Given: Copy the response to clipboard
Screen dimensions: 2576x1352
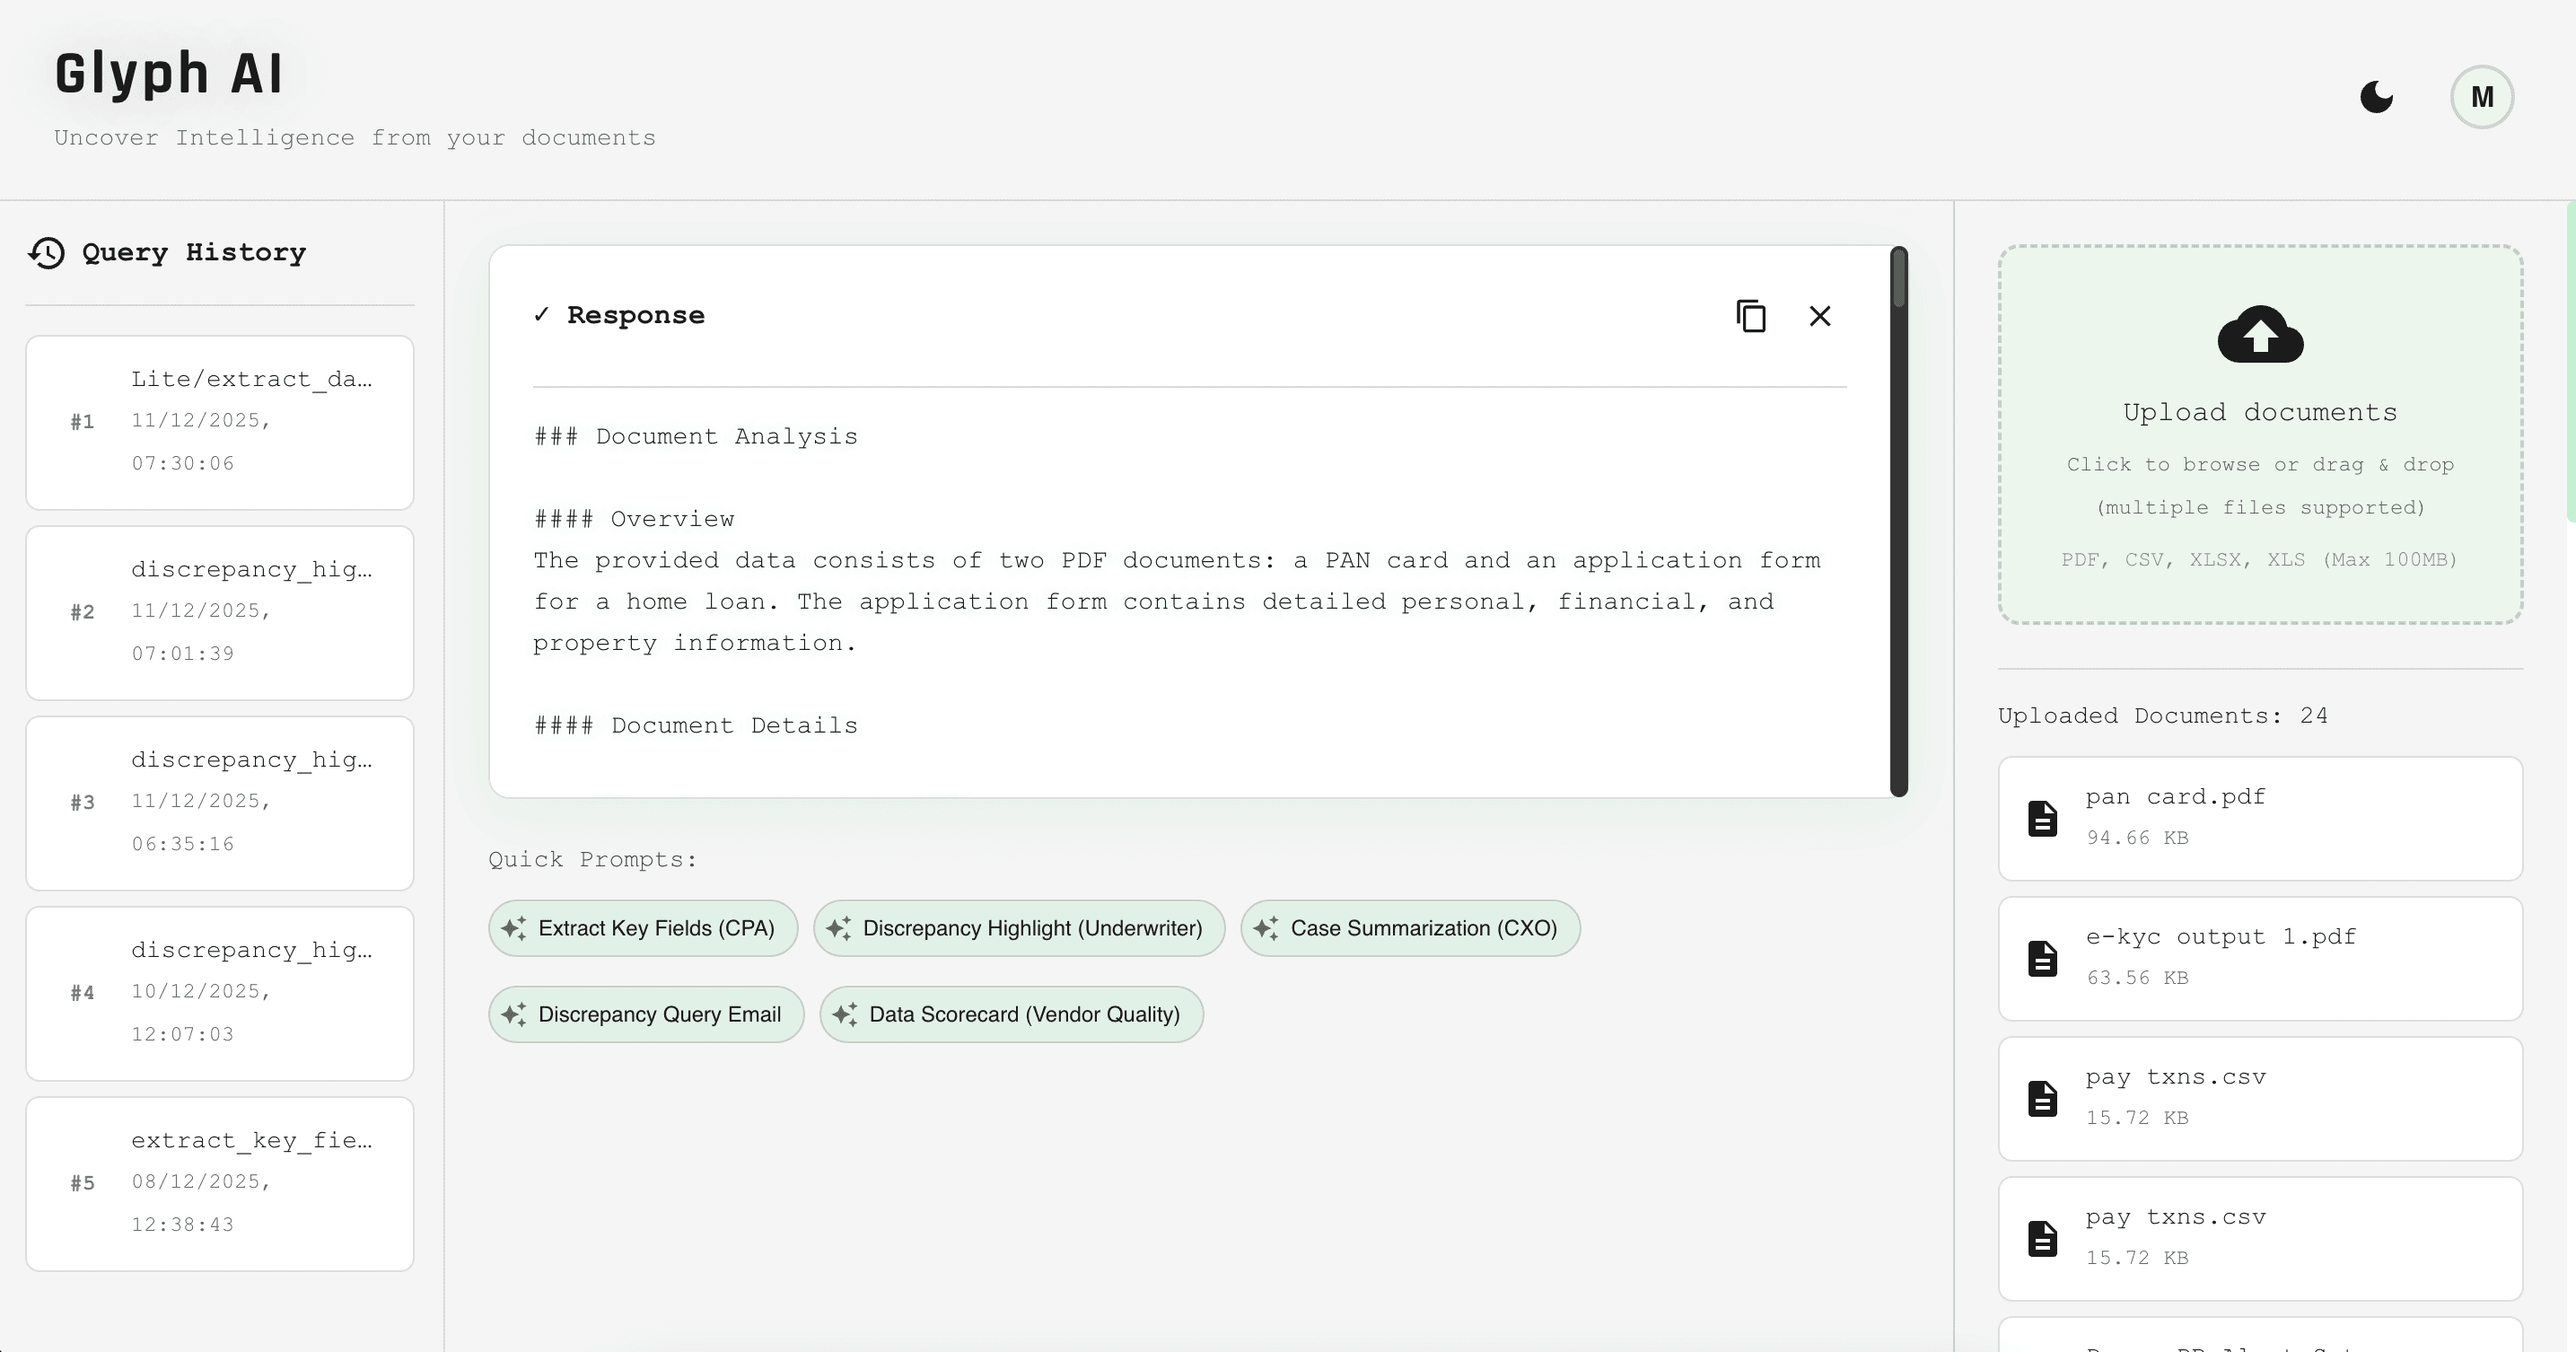Looking at the screenshot, I should coord(1750,316).
